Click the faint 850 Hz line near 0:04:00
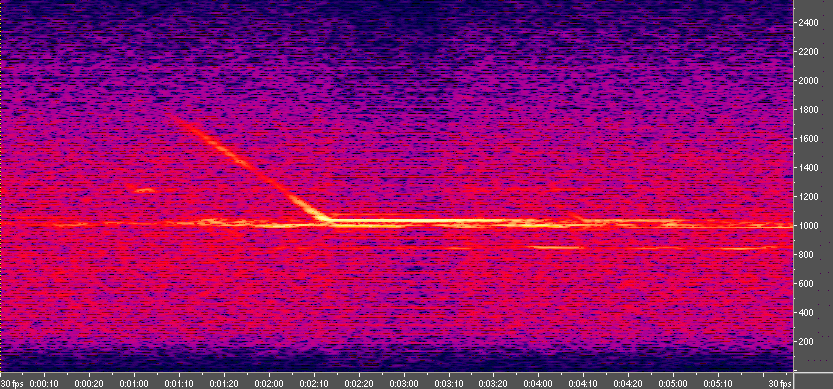 [x=555, y=248]
